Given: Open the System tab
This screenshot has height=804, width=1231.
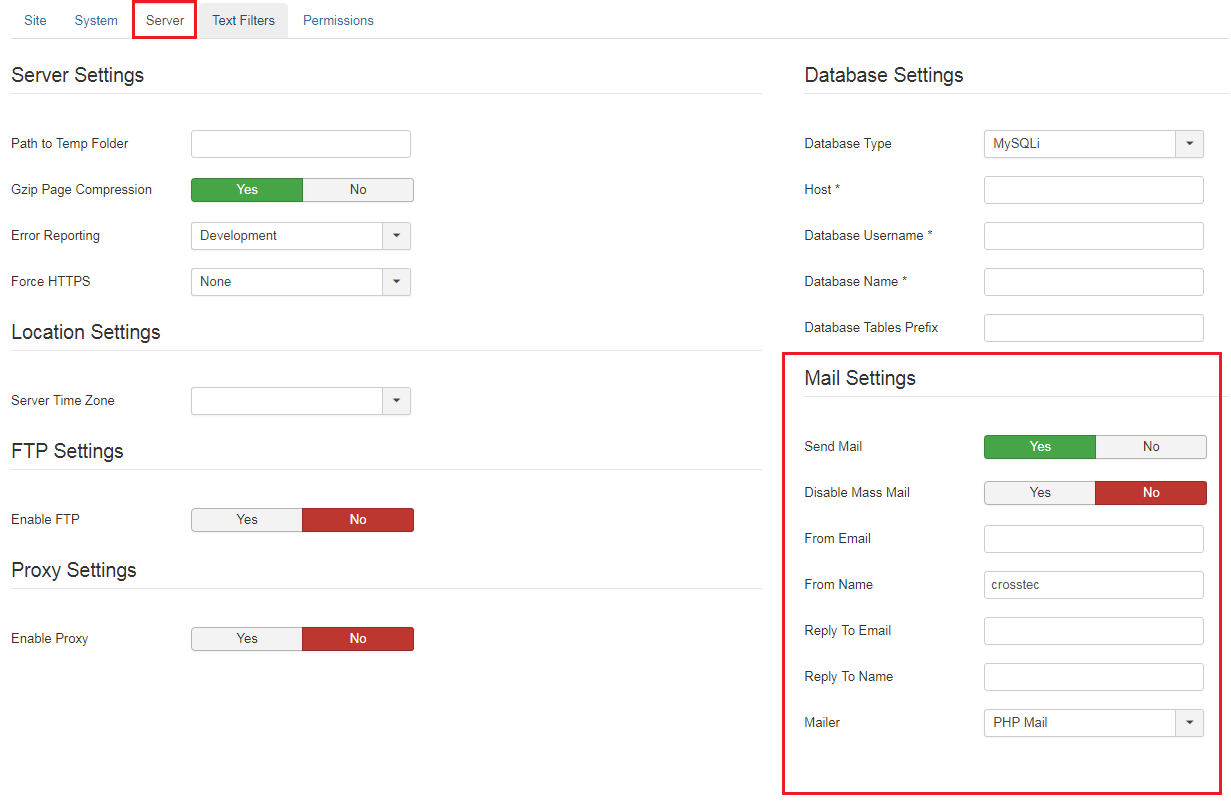Looking at the screenshot, I should 96,20.
